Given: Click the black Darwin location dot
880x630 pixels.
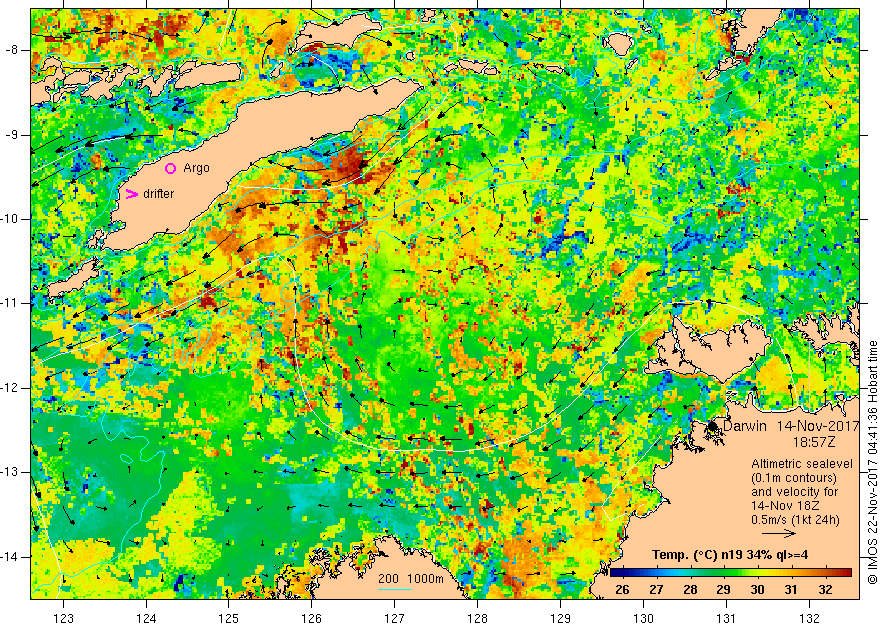Looking at the screenshot, I should (x=712, y=426).
